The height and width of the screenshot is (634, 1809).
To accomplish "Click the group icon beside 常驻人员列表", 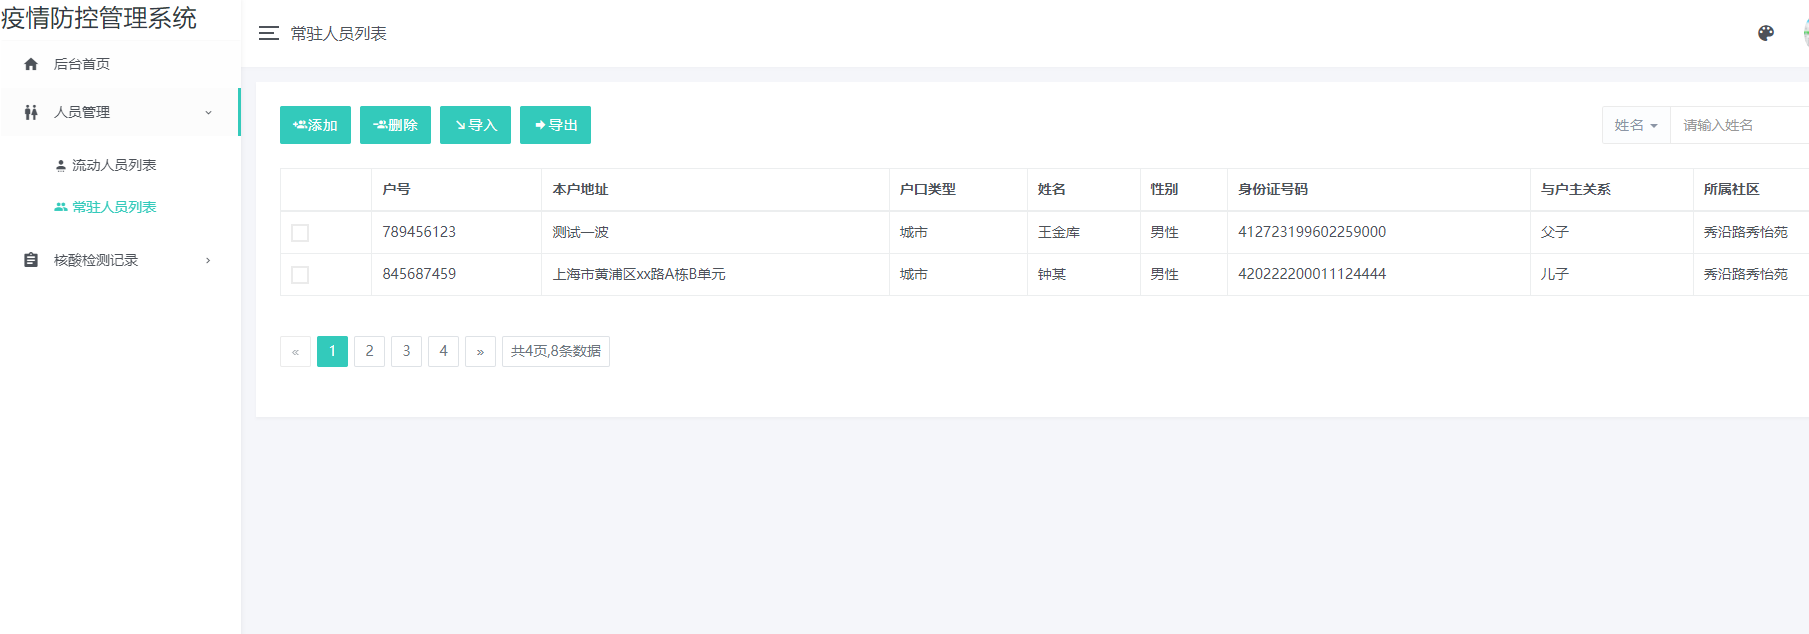I will [61, 207].
